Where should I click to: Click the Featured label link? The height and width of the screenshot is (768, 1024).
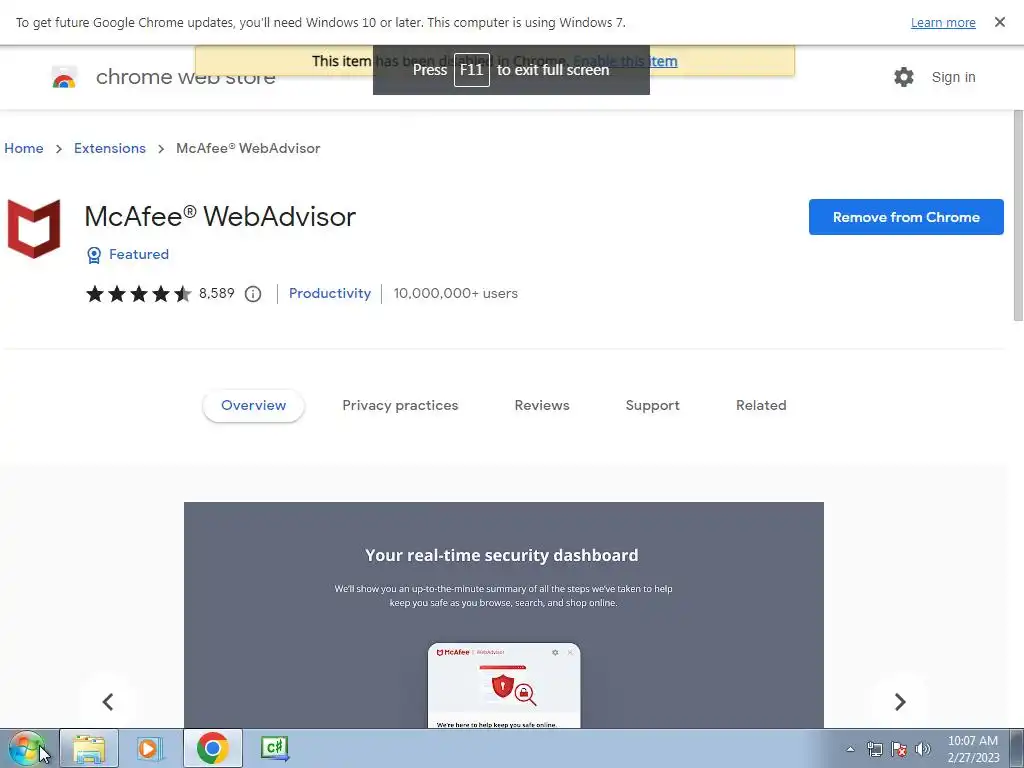138,255
